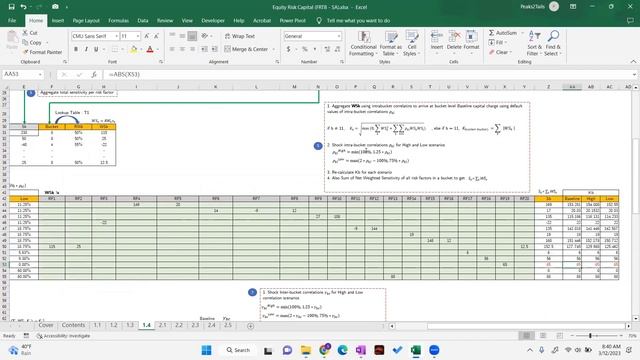
Task: Expand Merge & Center dropdown arrow
Action: [x=273, y=49]
